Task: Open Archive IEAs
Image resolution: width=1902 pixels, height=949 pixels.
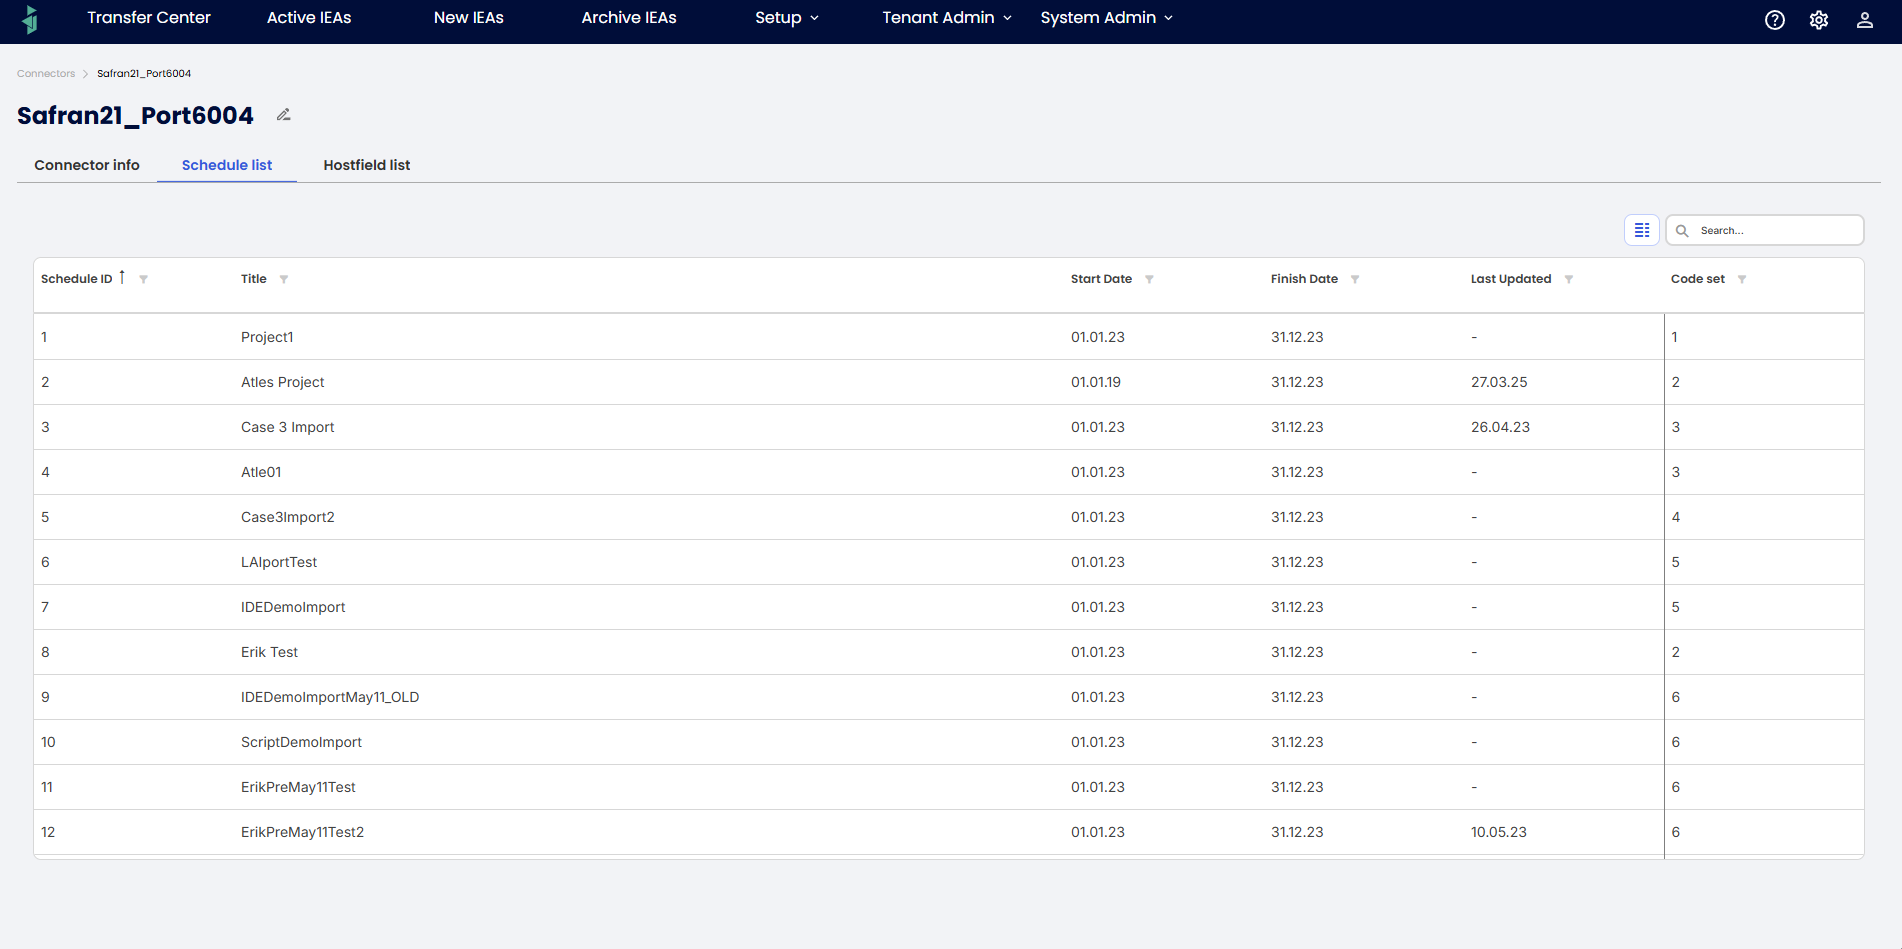Action: tap(629, 18)
